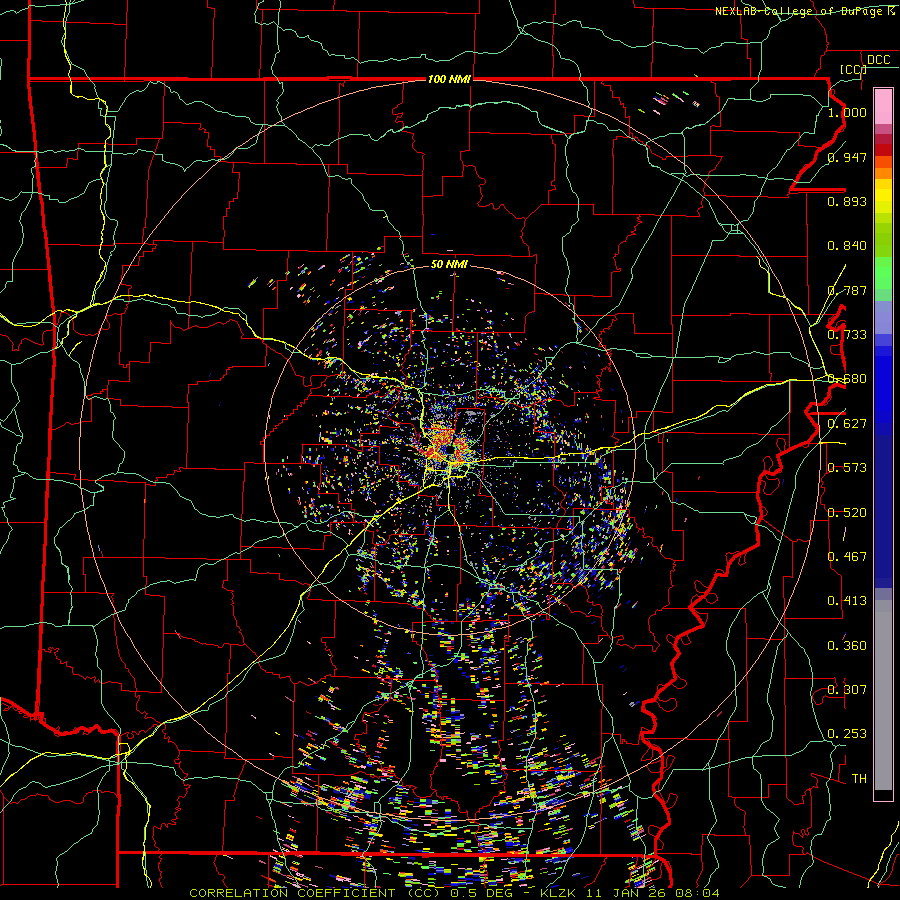Click the gray low-value segment of color bar
Image resolution: width=900 pixels, height=900 pixels.
tap(883, 695)
